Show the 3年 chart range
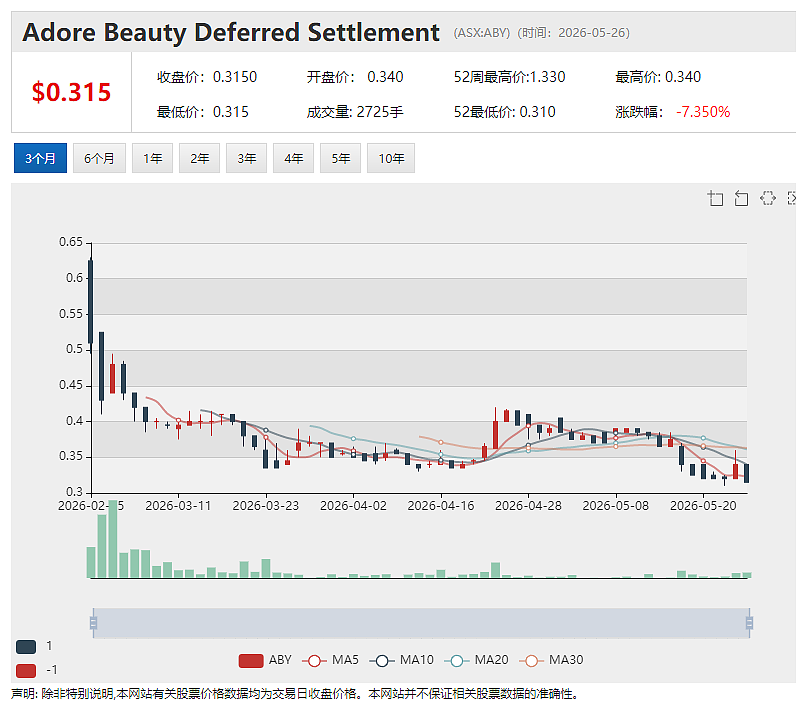812x717 pixels. (x=246, y=158)
